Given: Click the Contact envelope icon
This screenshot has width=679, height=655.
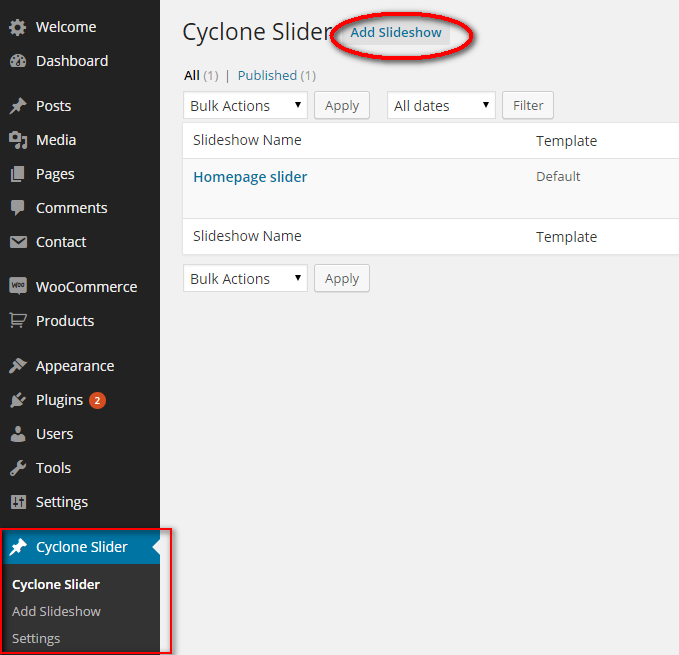Looking at the screenshot, I should [x=18, y=242].
